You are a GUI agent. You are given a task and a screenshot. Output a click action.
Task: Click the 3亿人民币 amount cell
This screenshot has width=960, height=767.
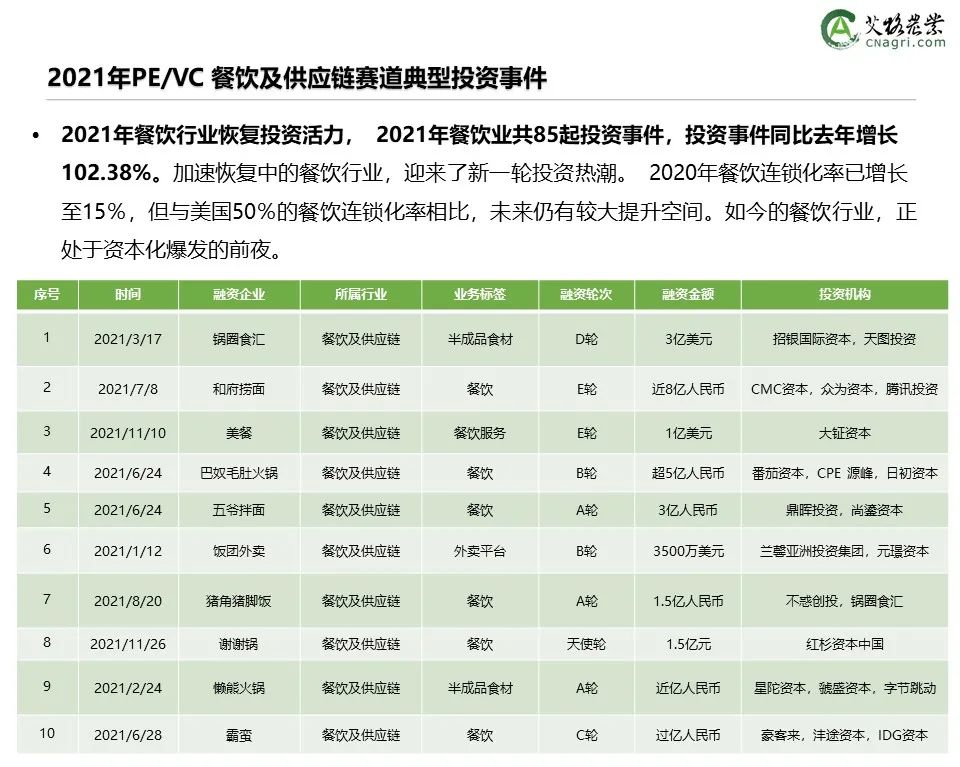(x=688, y=510)
